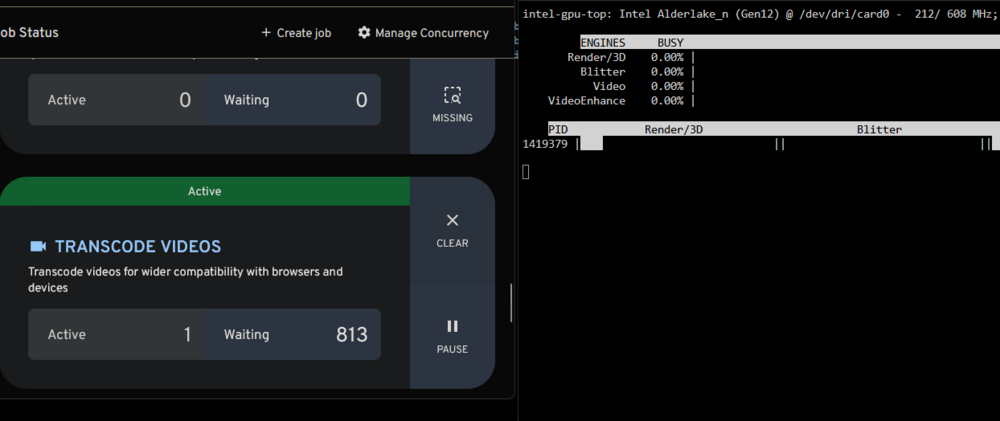Click the jobs panel scrollbar thumb

click(x=511, y=302)
